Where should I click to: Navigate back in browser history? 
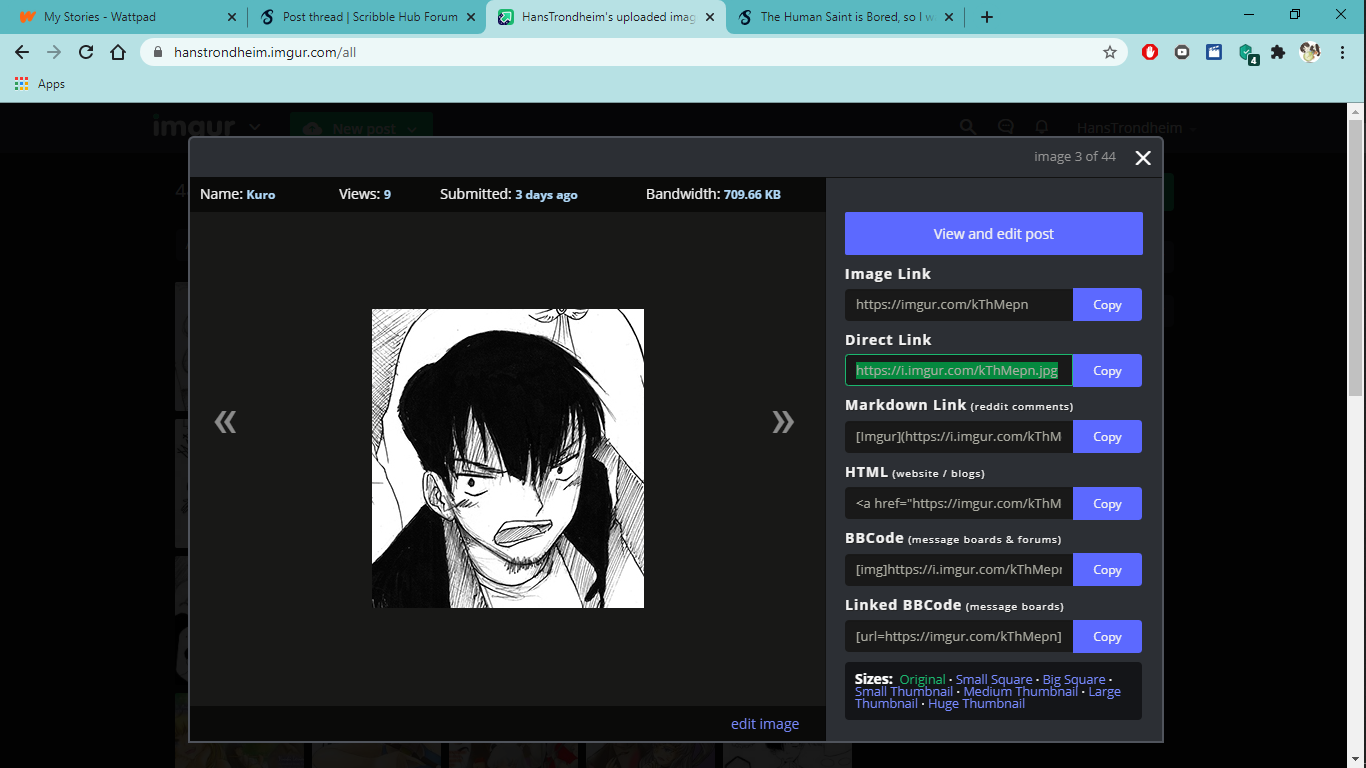coord(22,52)
